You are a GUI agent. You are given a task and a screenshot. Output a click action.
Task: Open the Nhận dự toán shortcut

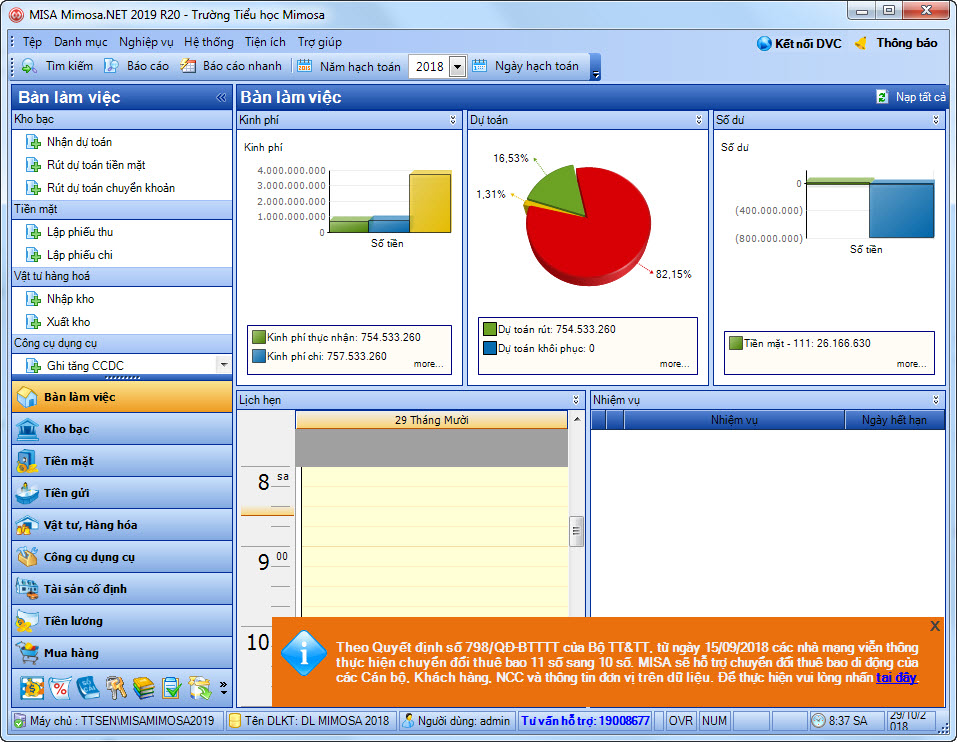(x=79, y=142)
